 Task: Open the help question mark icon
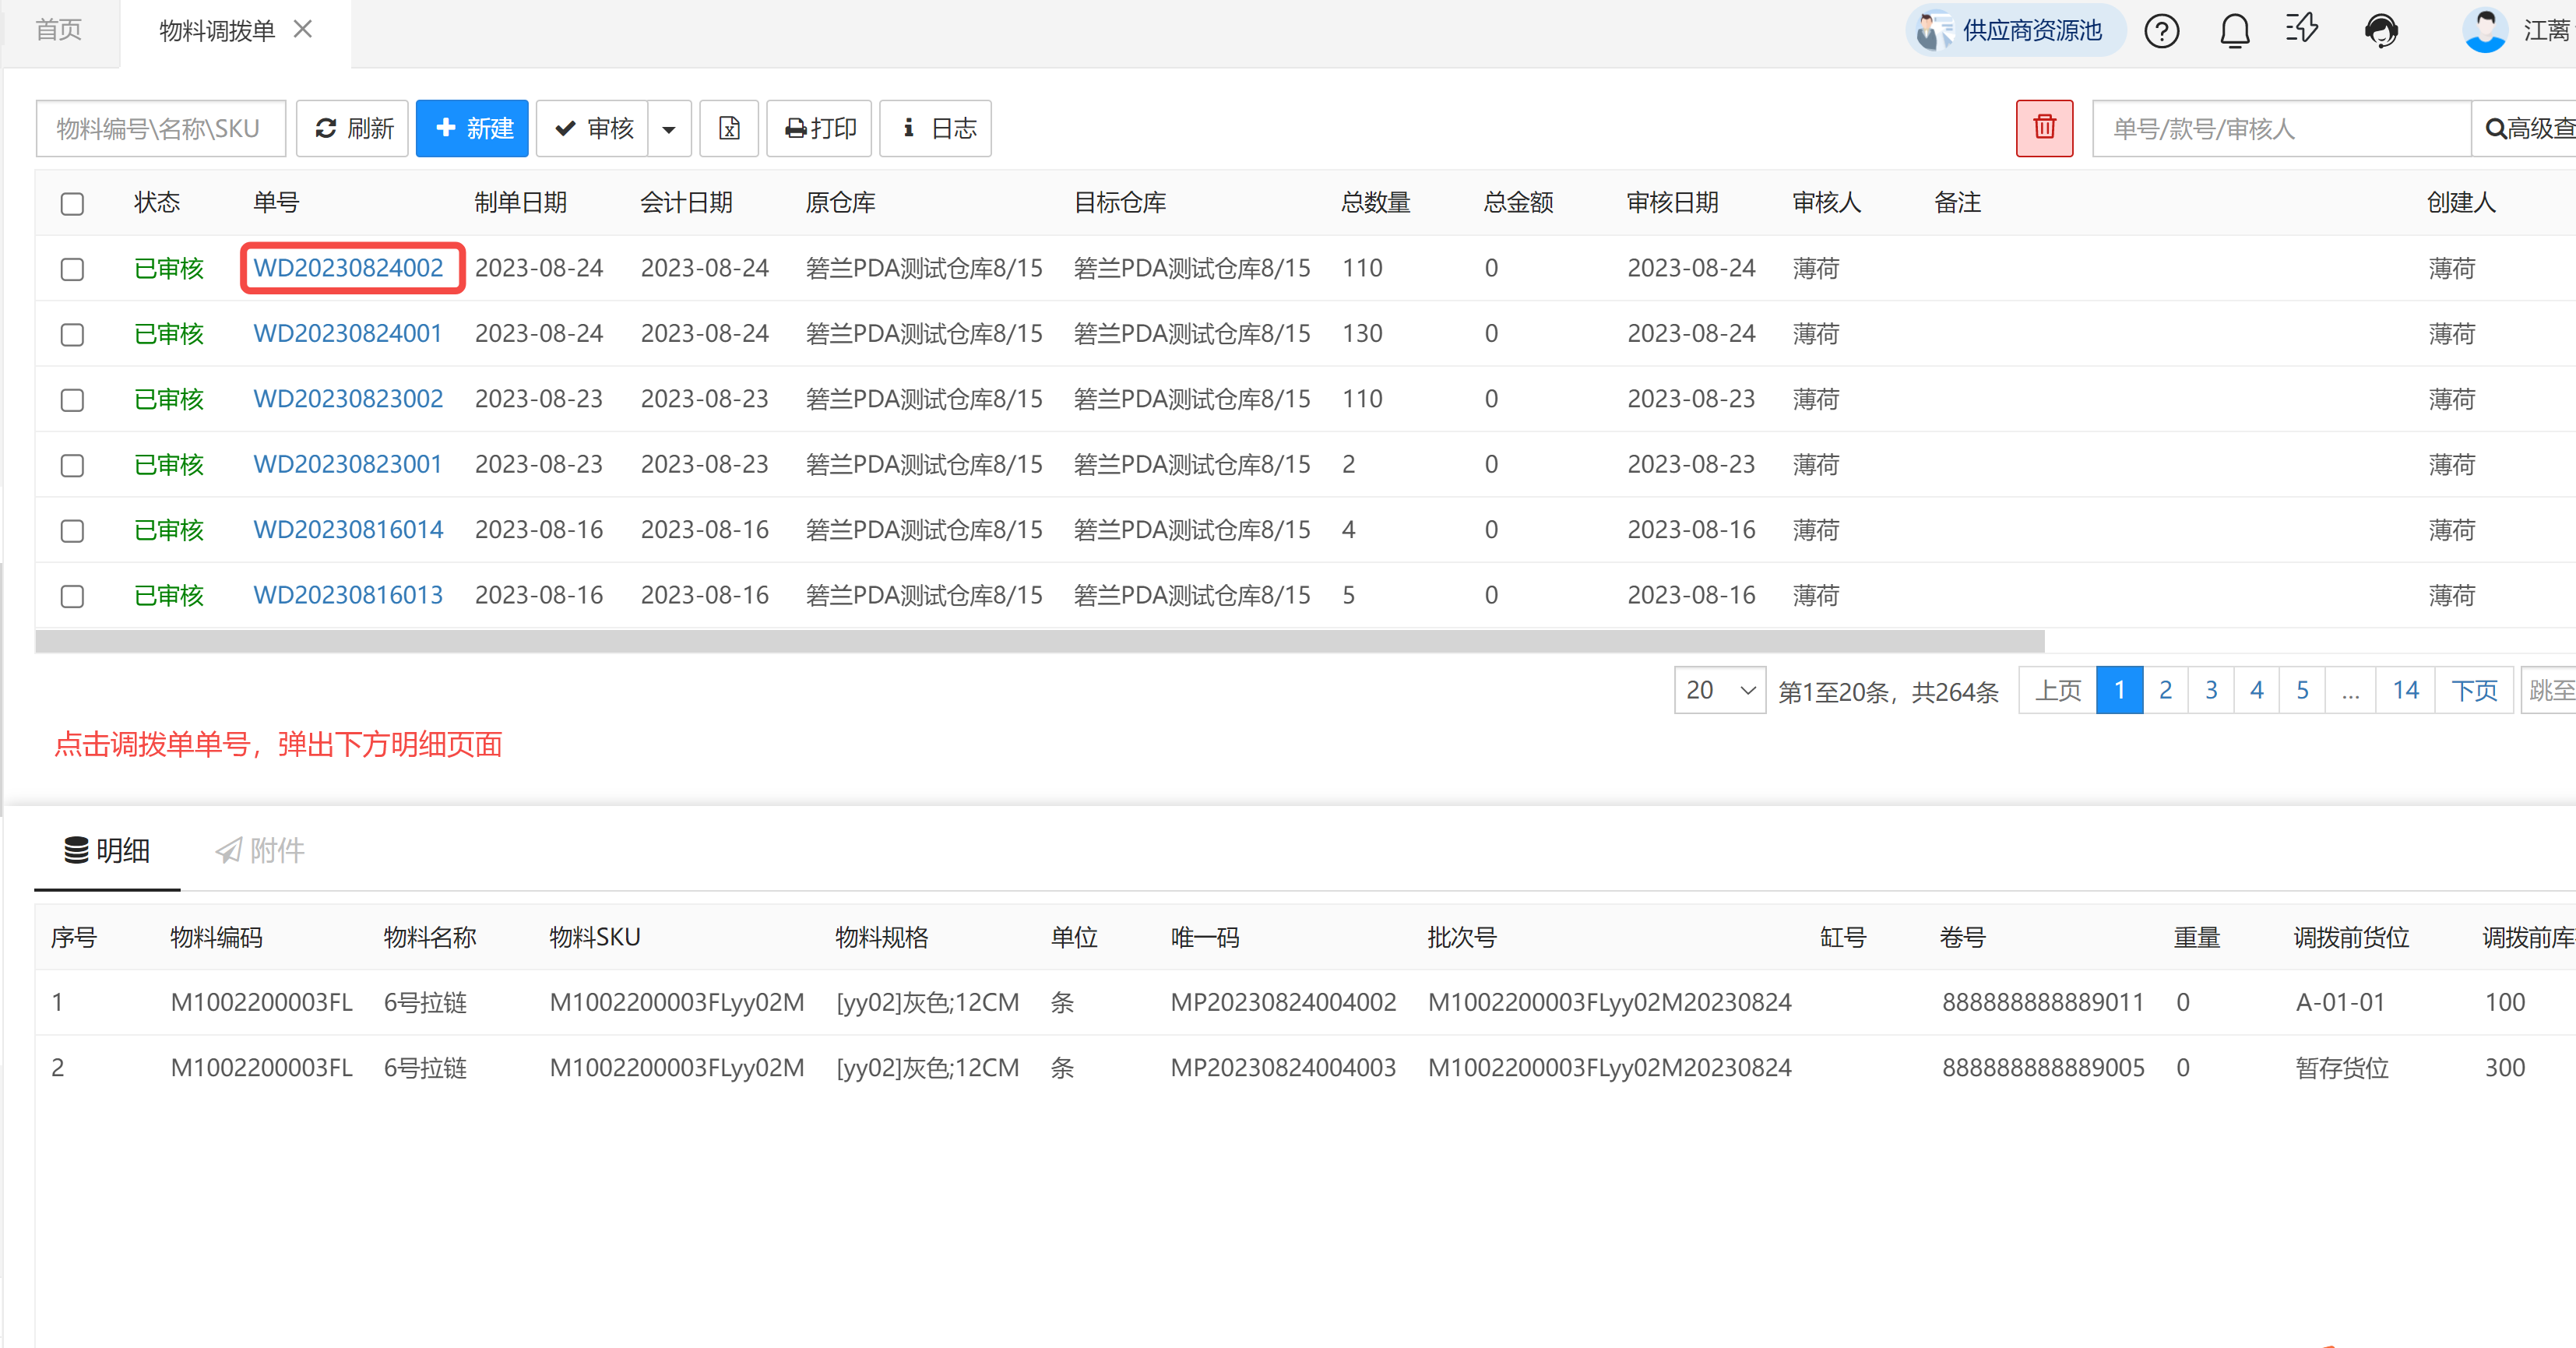2161,31
